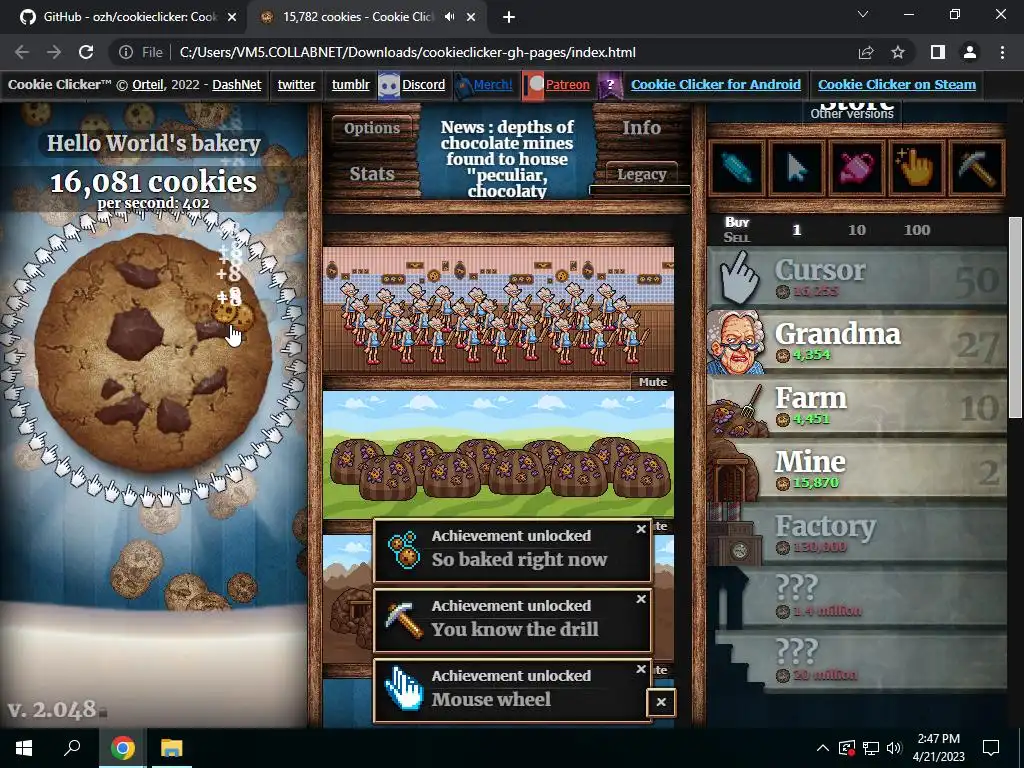Mute the Cookie Clicker tab audio icon
Viewport: 1024px width, 768px height.
(449, 17)
